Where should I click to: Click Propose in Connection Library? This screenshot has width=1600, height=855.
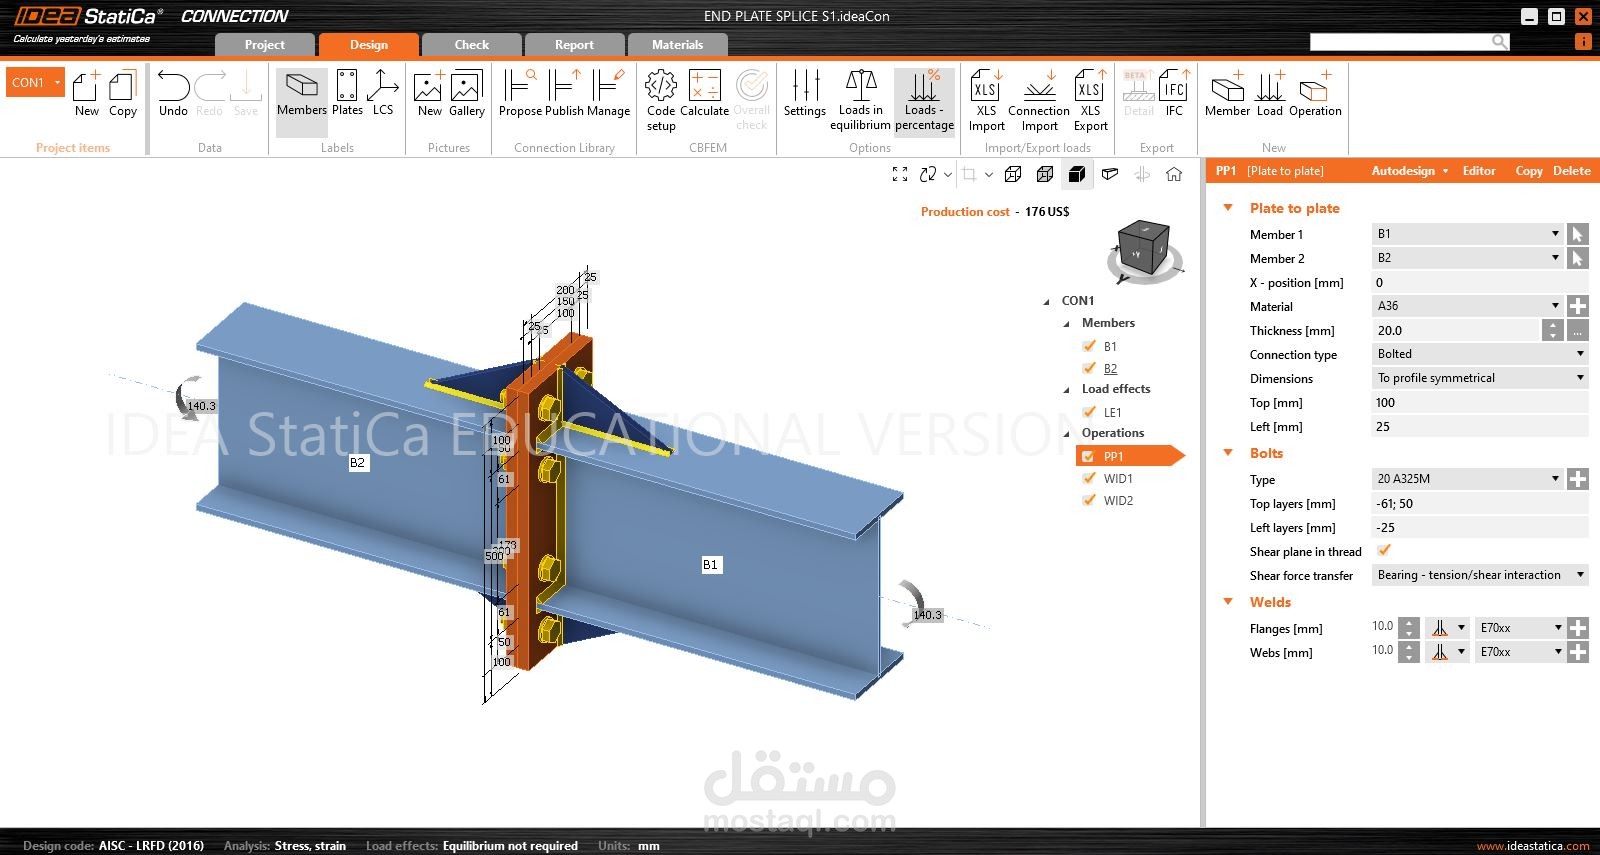tap(520, 94)
